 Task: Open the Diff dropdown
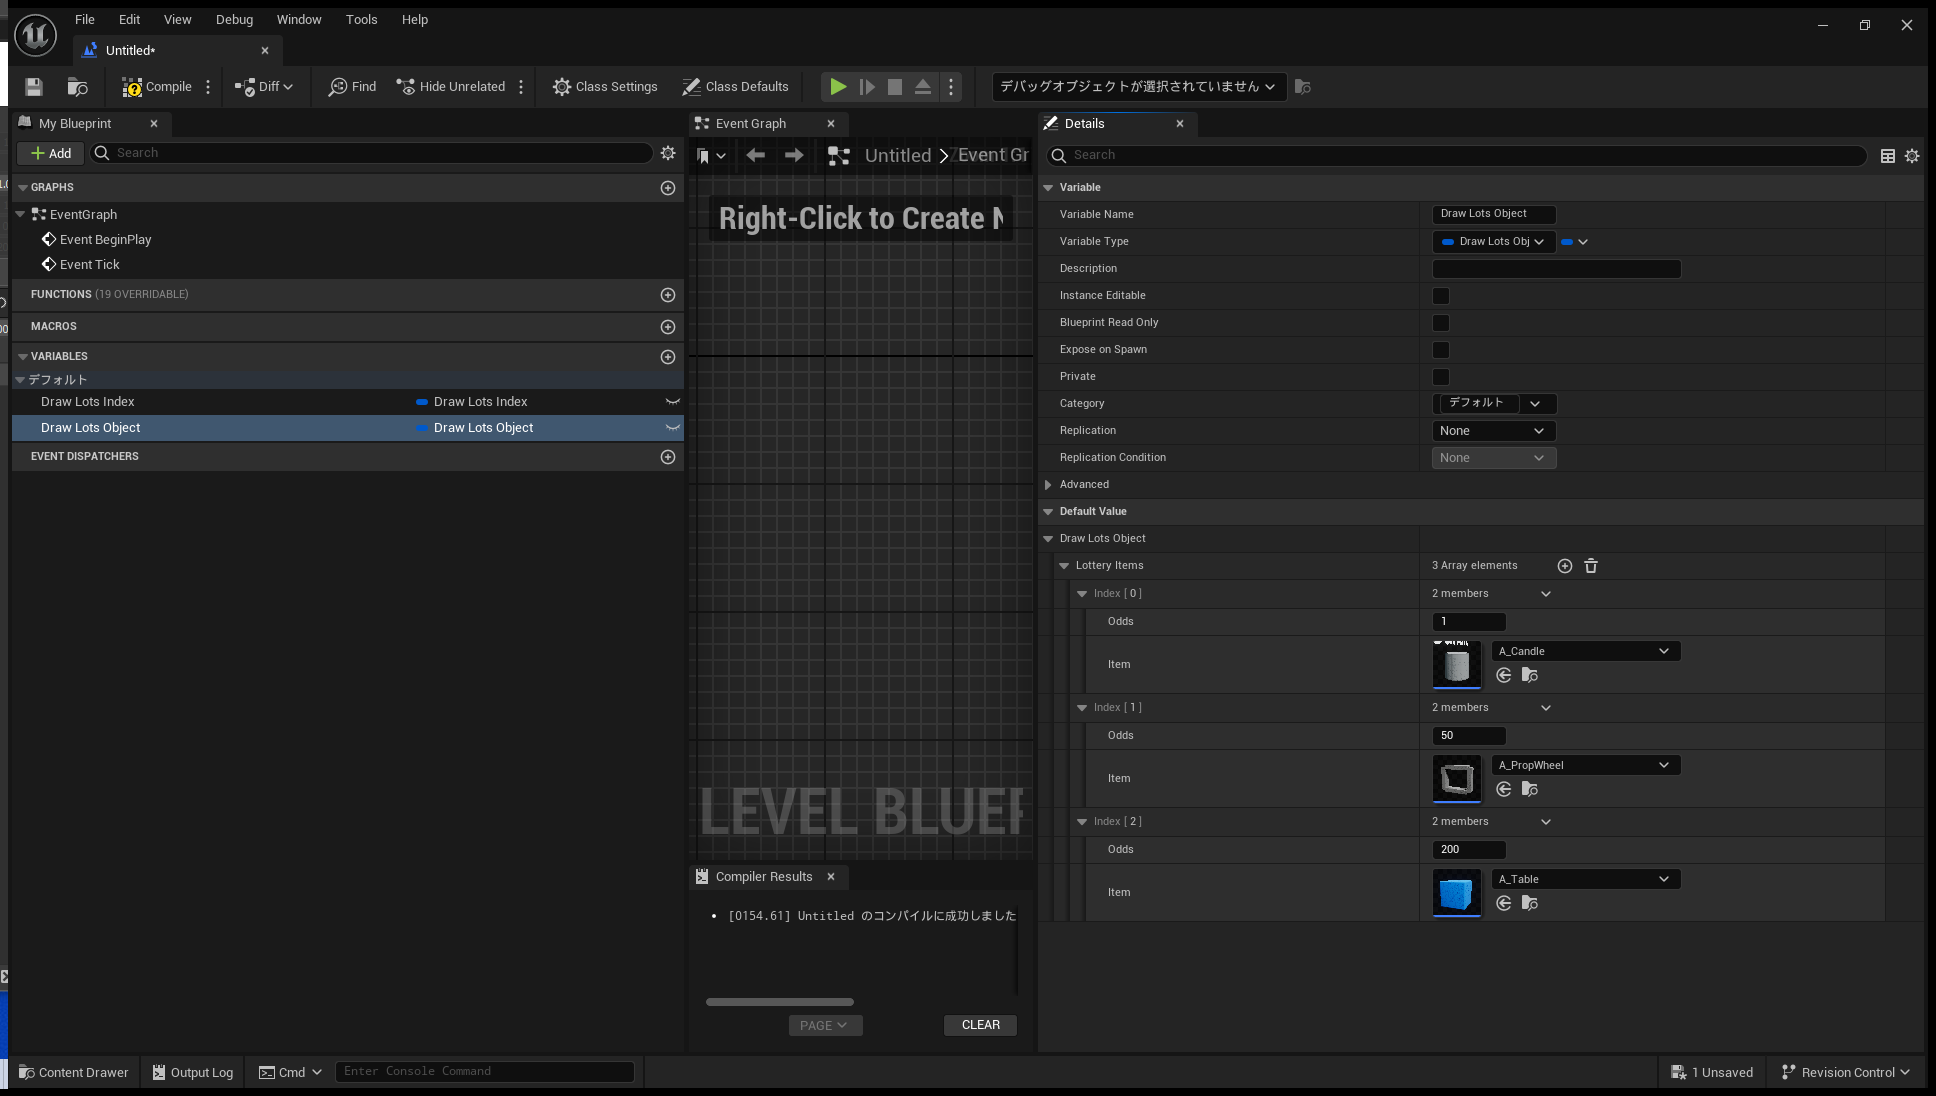tap(264, 87)
